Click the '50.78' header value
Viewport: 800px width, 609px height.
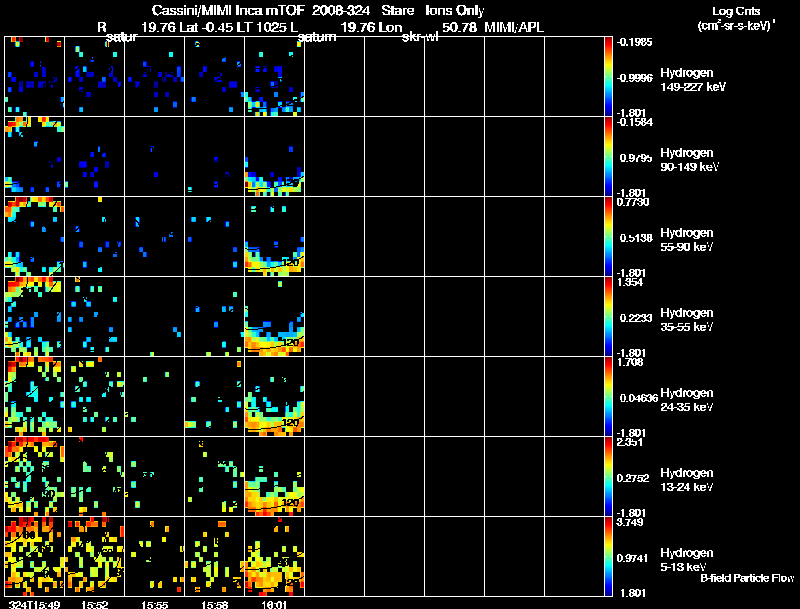[459, 28]
